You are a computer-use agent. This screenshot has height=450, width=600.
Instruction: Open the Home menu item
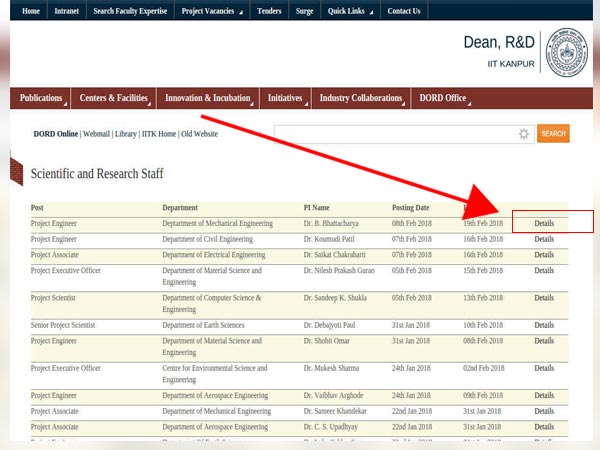click(x=31, y=11)
